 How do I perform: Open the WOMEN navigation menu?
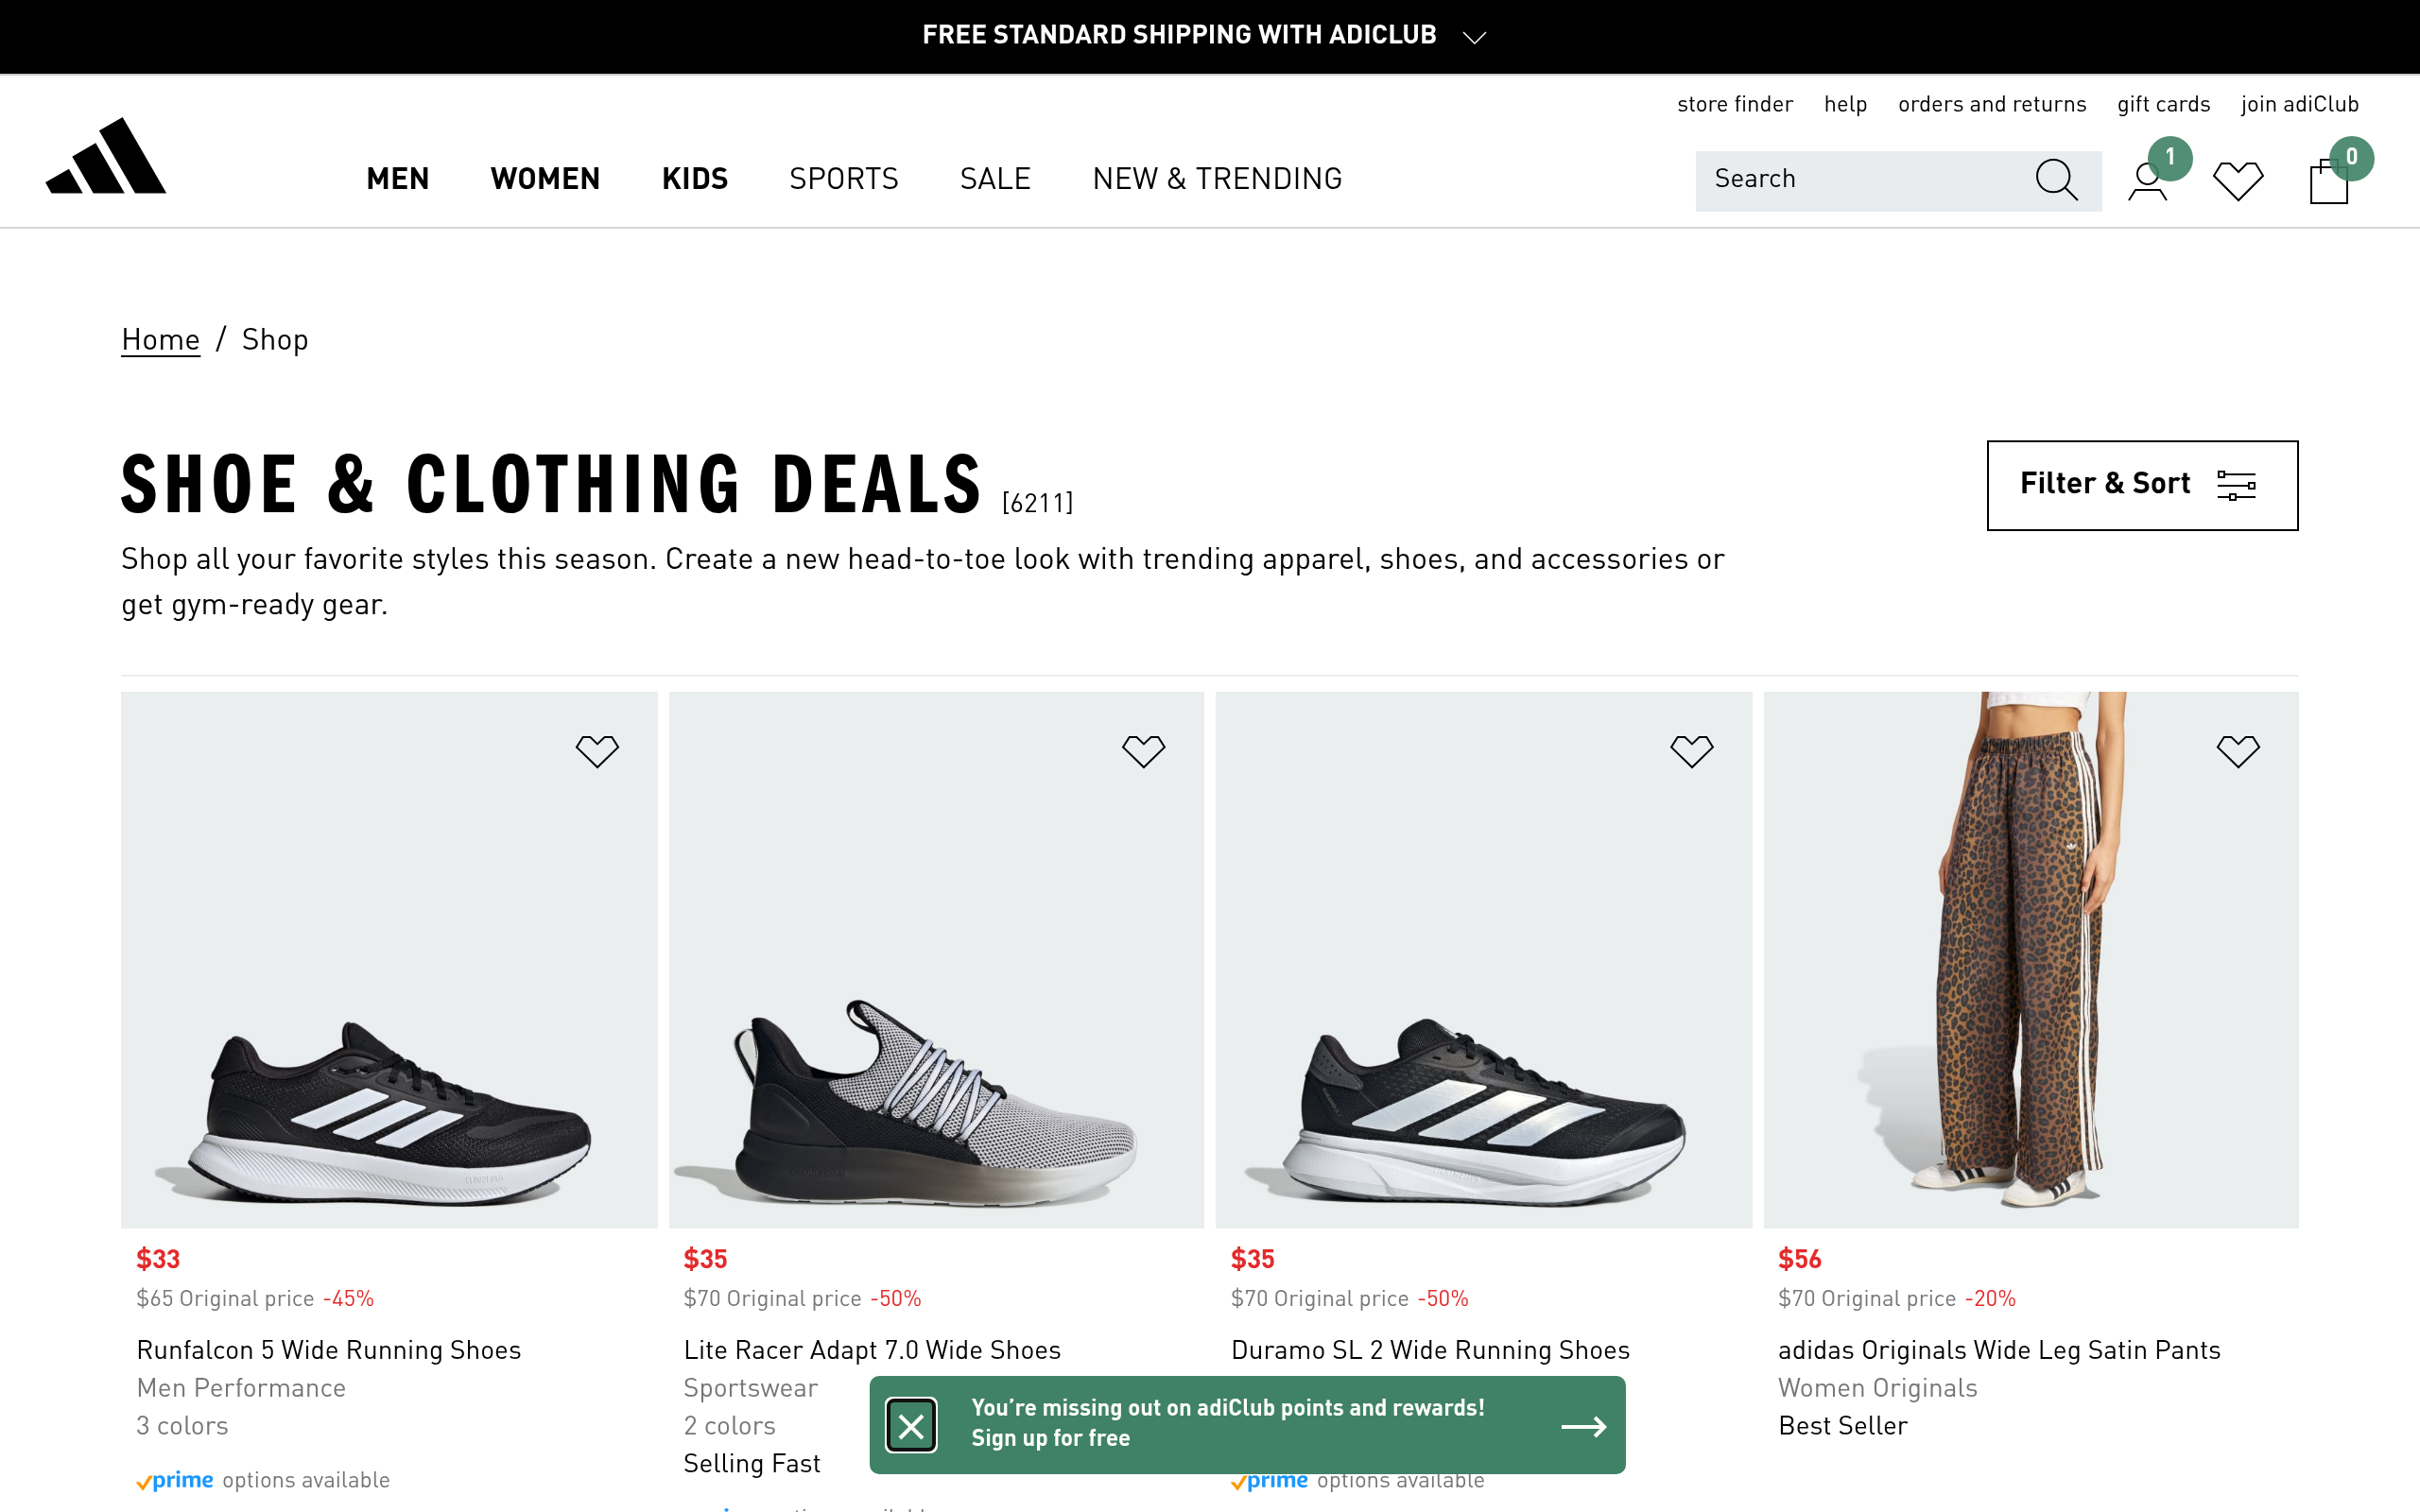[545, 179]
